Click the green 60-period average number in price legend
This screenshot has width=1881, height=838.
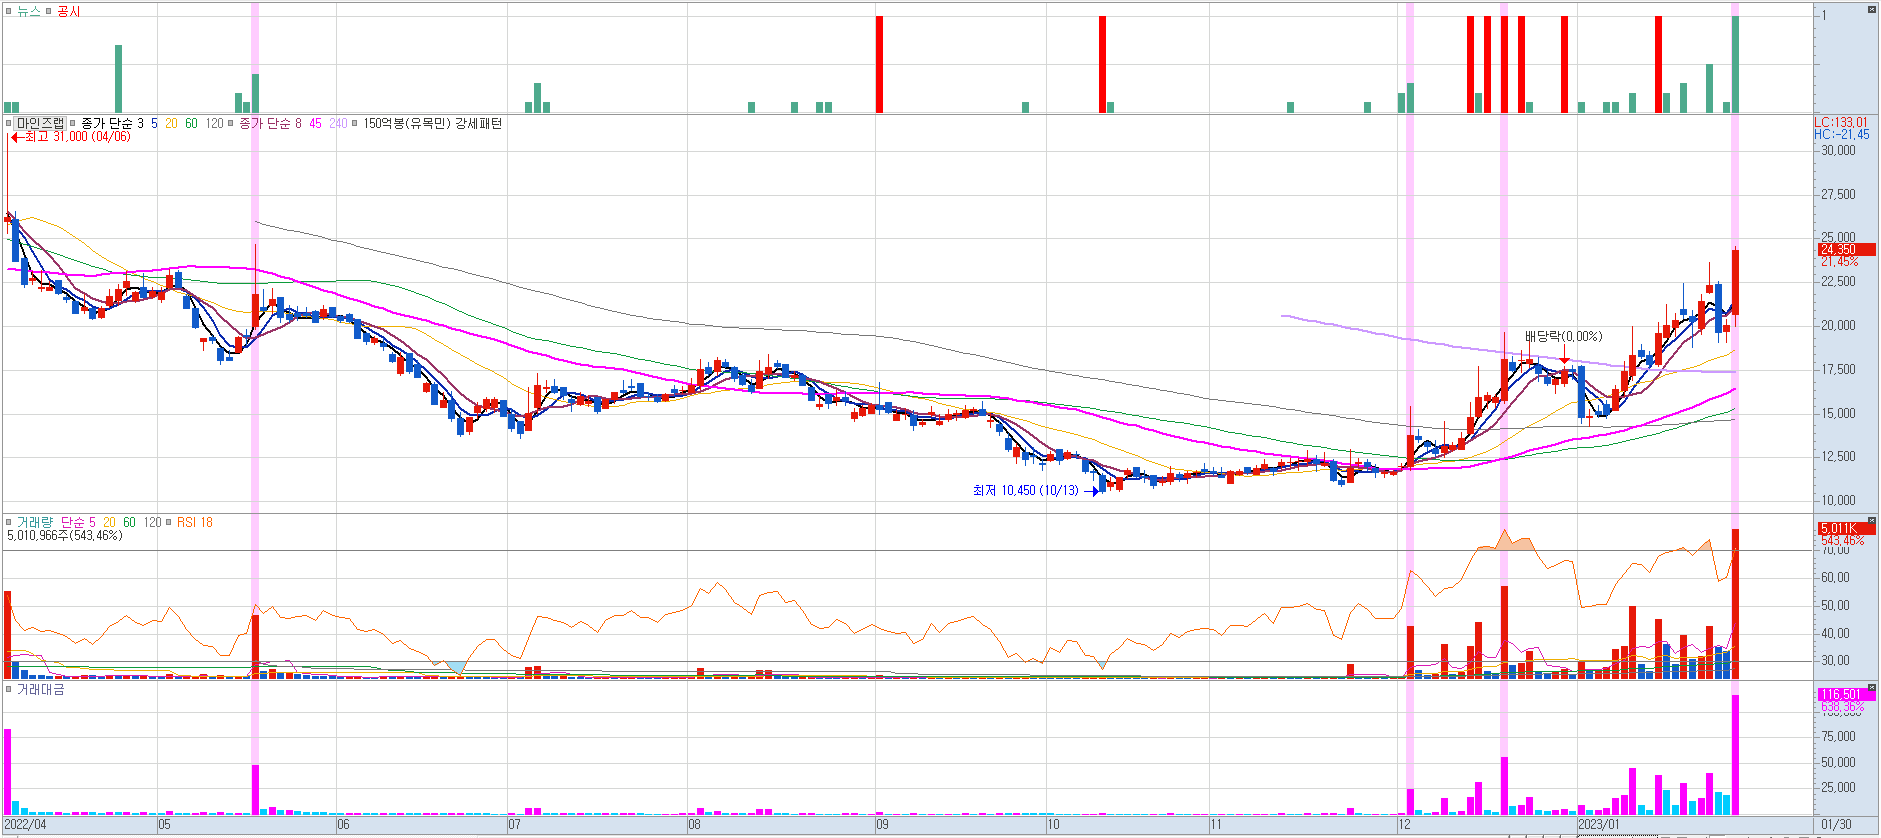(191, 124)
